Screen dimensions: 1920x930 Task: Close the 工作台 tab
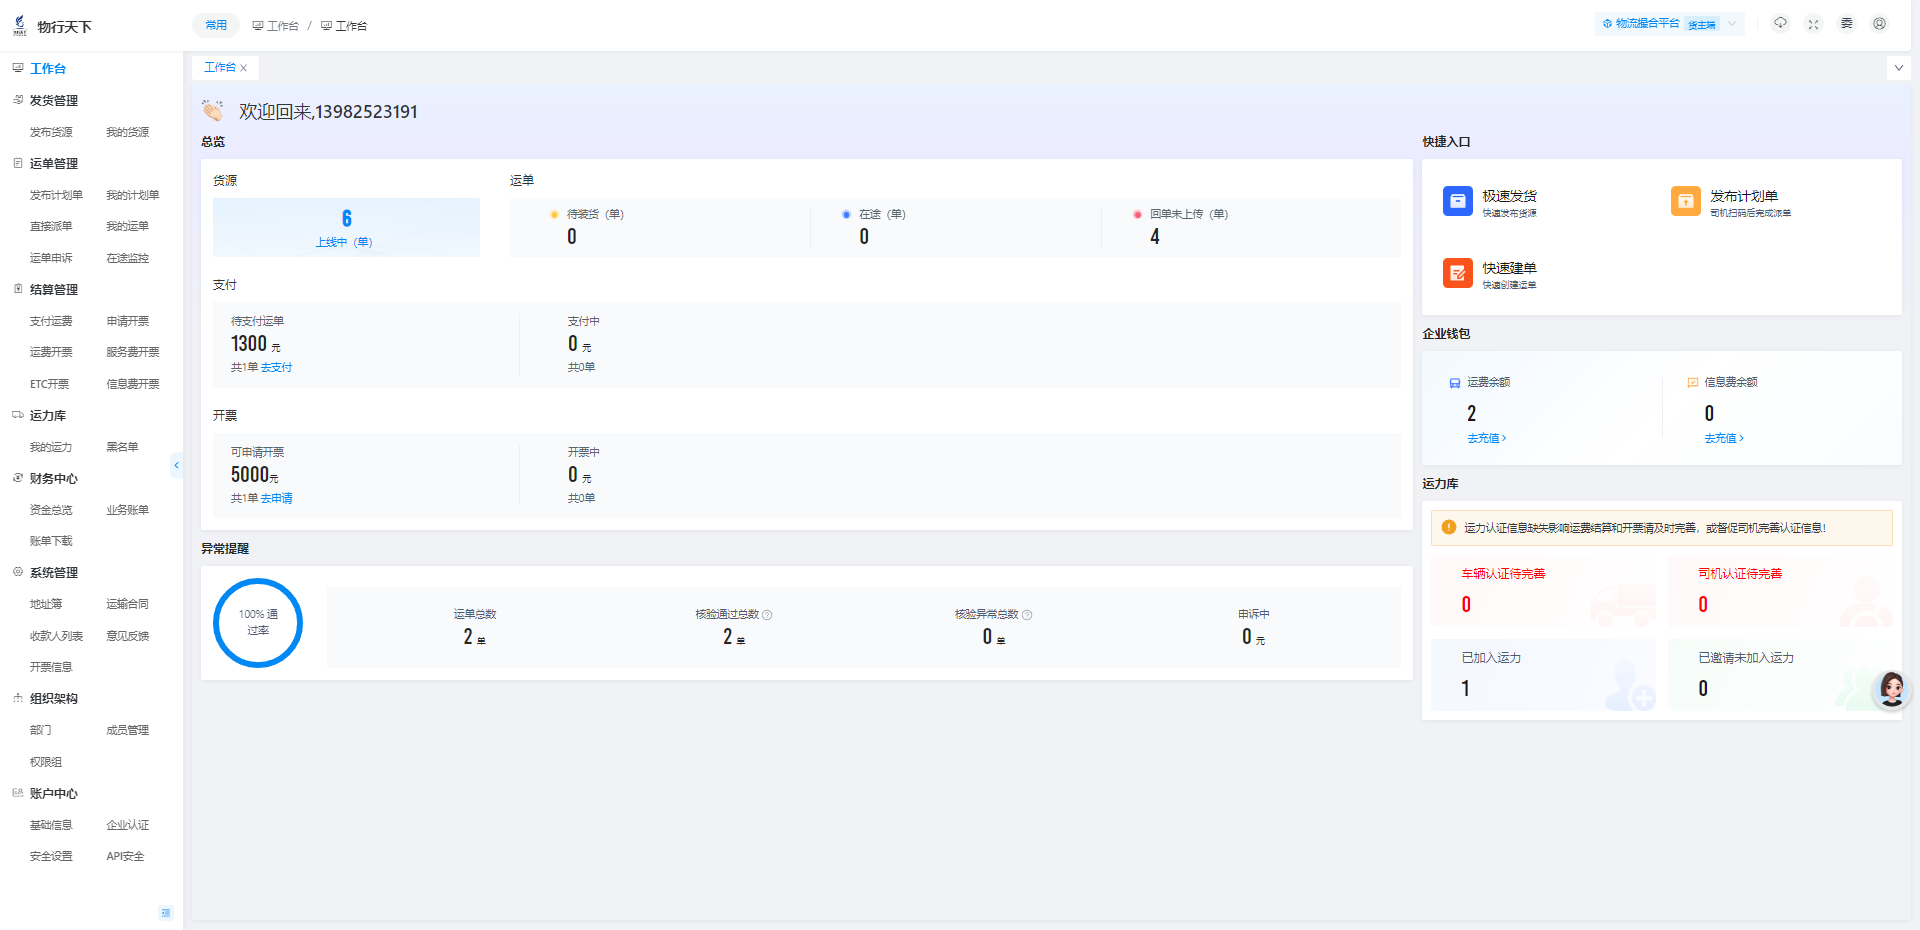pos(243,68)
